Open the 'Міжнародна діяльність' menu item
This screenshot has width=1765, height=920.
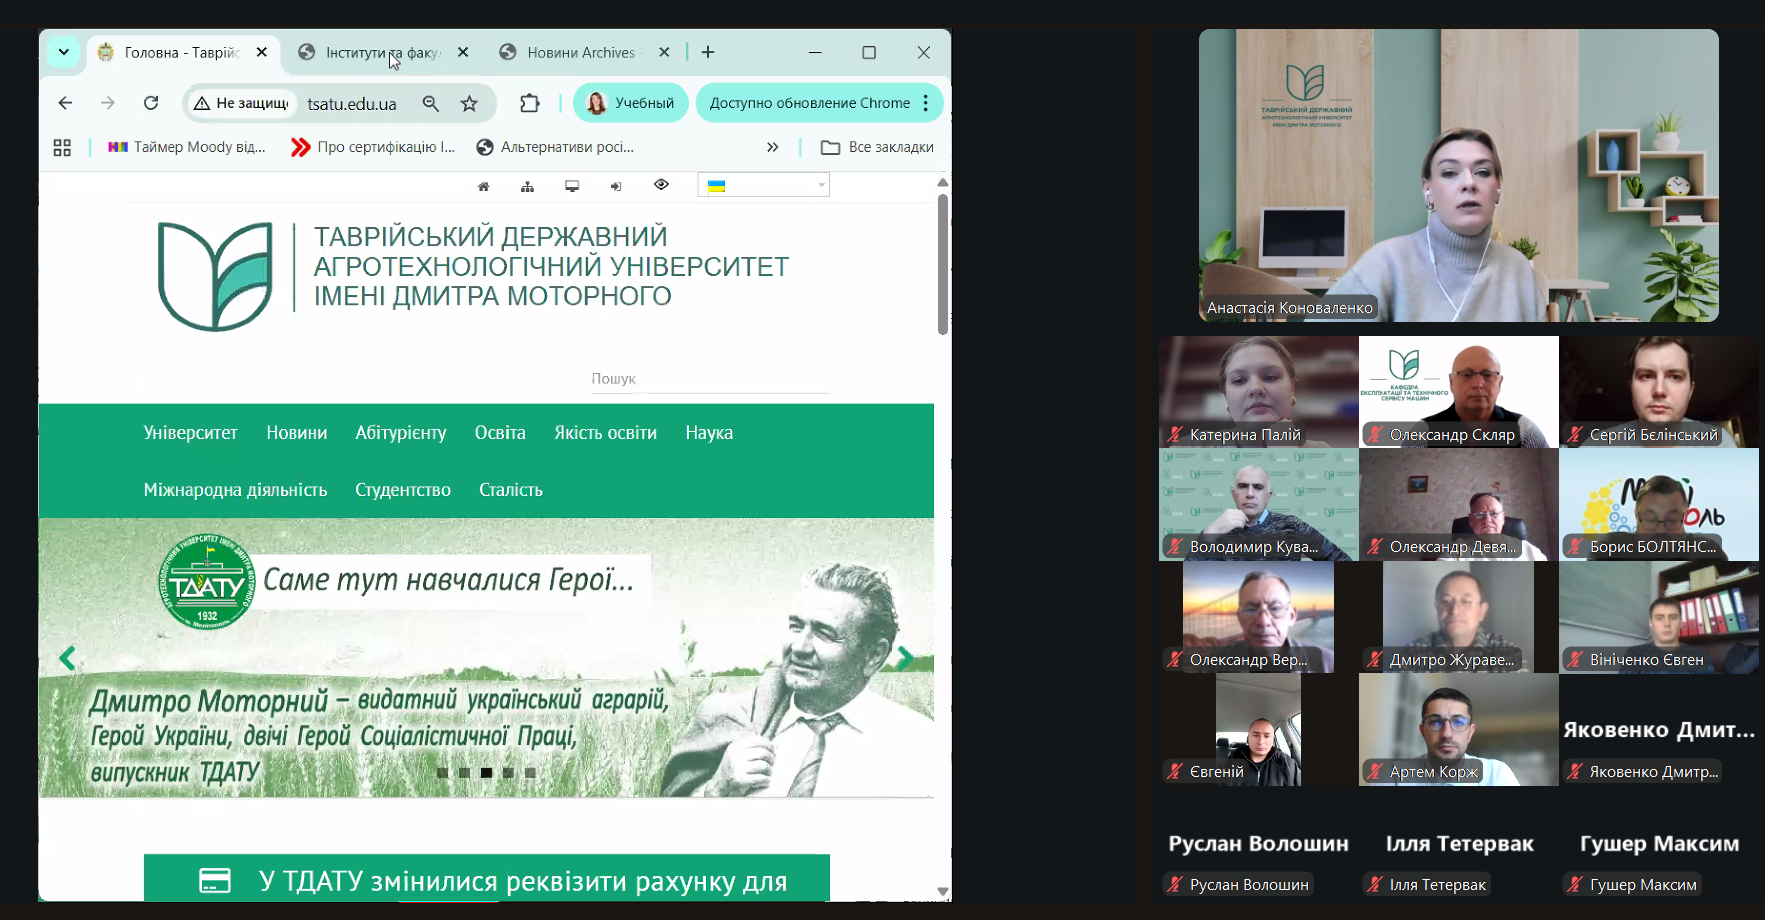pos(236,490)
